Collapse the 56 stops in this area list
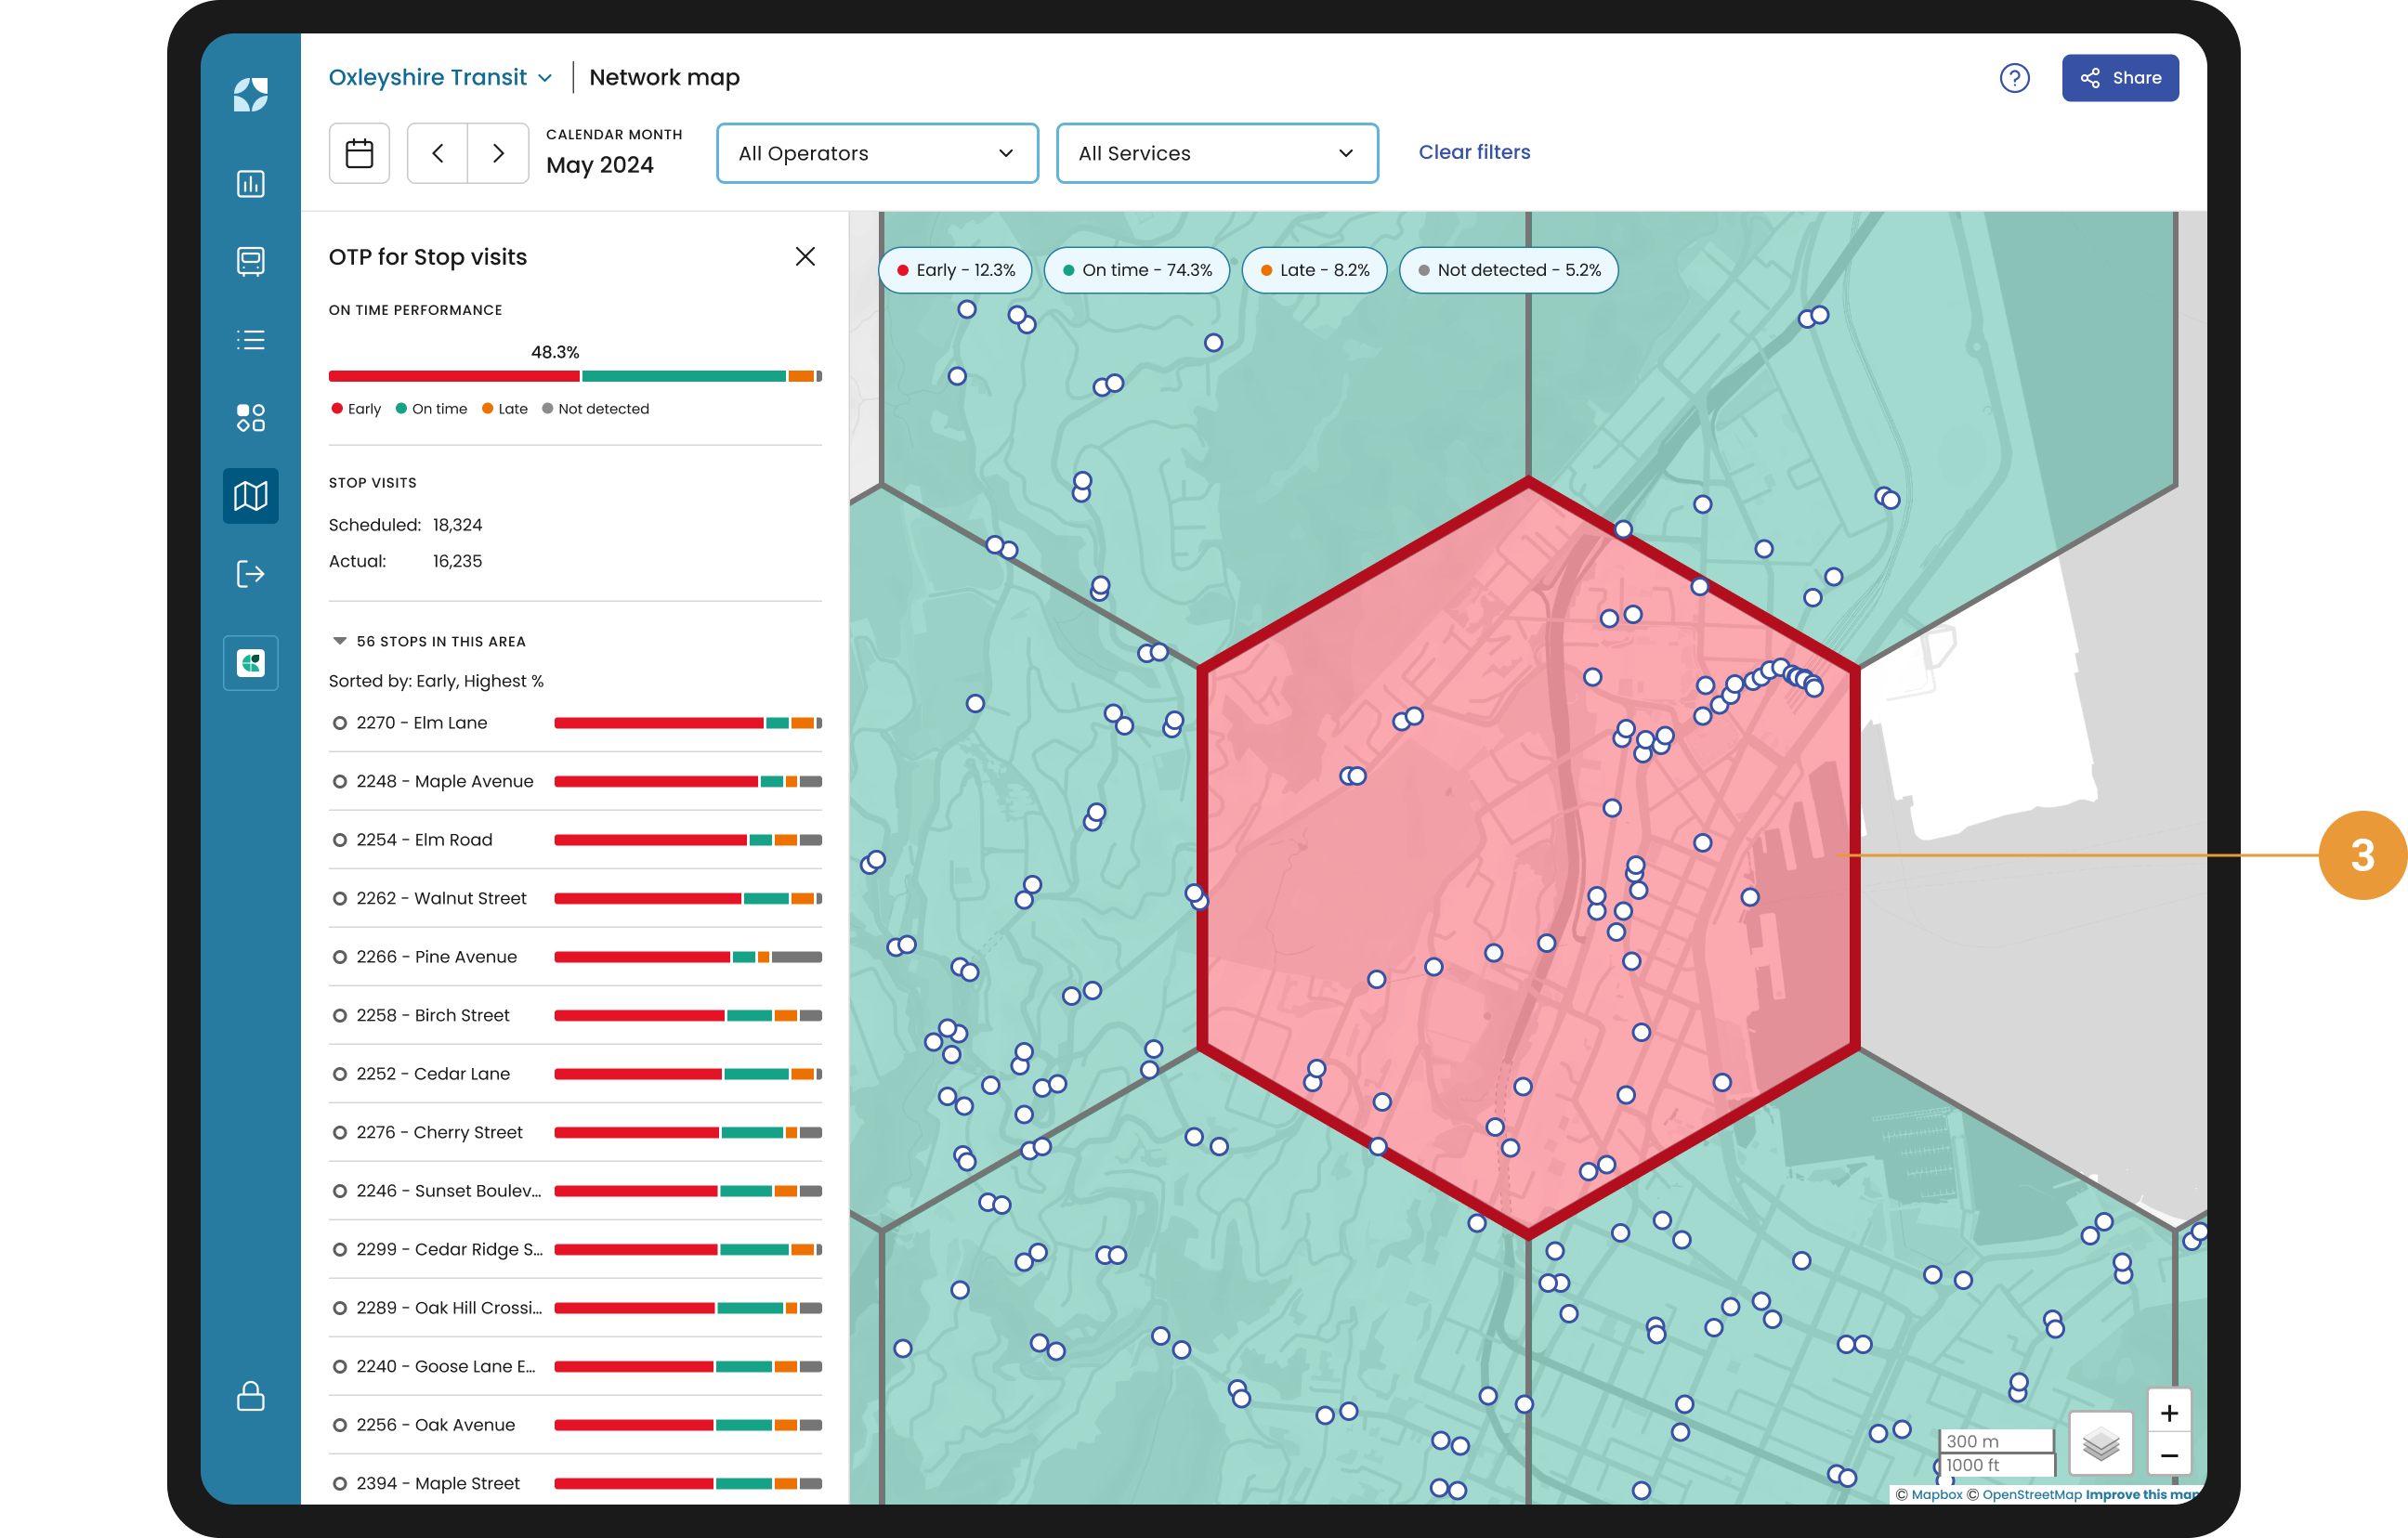This screenshot has width=2408, height=1538. coord(339,641)
